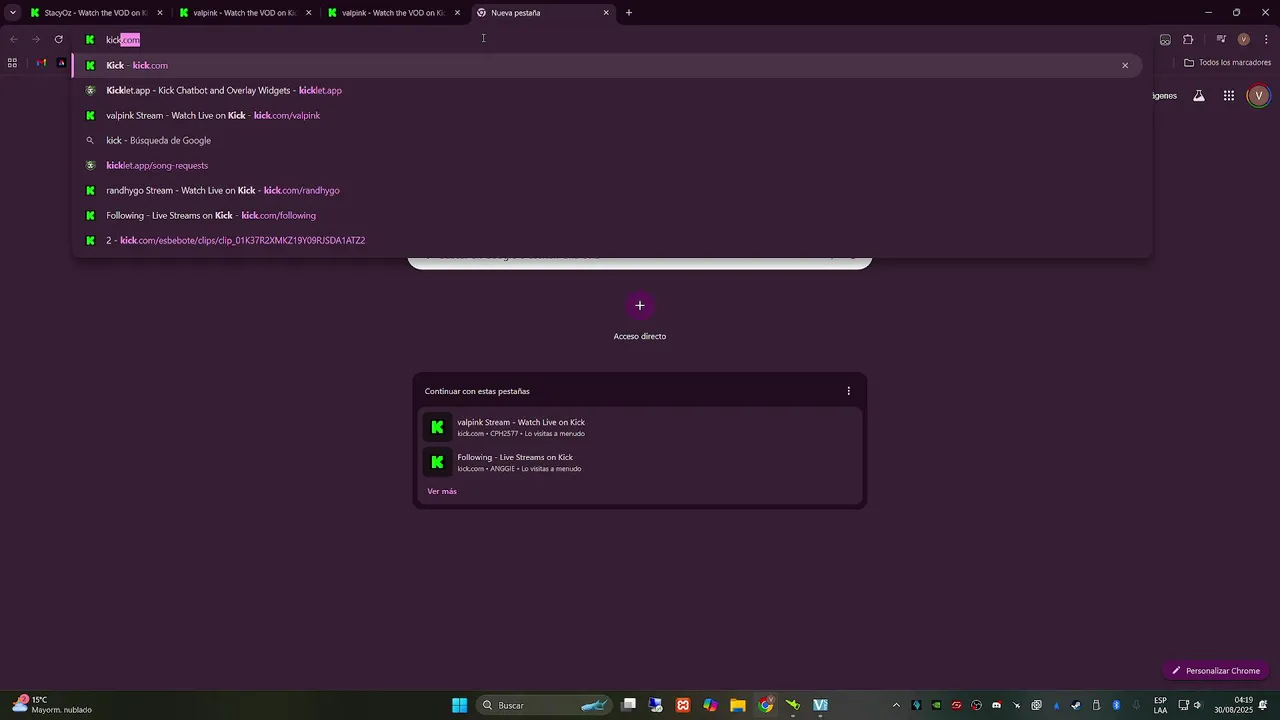Open the tab search dropdown arrow

12,13
